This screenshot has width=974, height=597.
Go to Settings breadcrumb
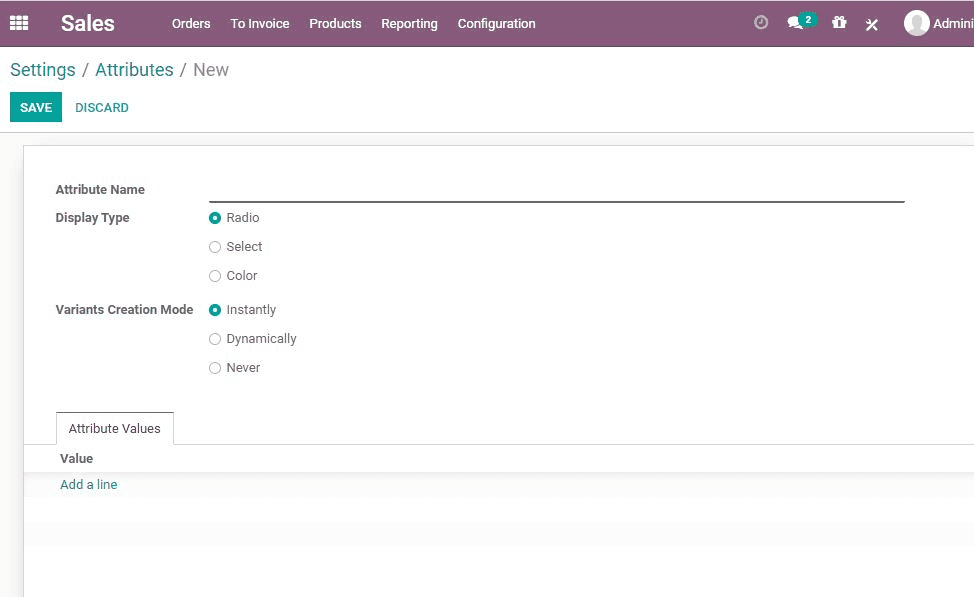[x=43, y=70]
